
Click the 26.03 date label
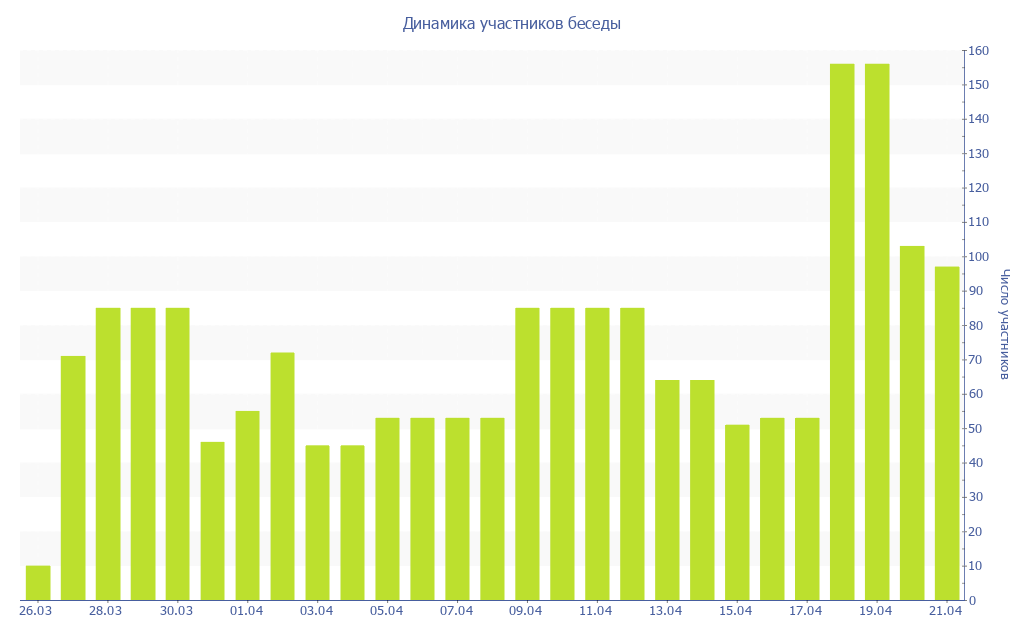36,611
